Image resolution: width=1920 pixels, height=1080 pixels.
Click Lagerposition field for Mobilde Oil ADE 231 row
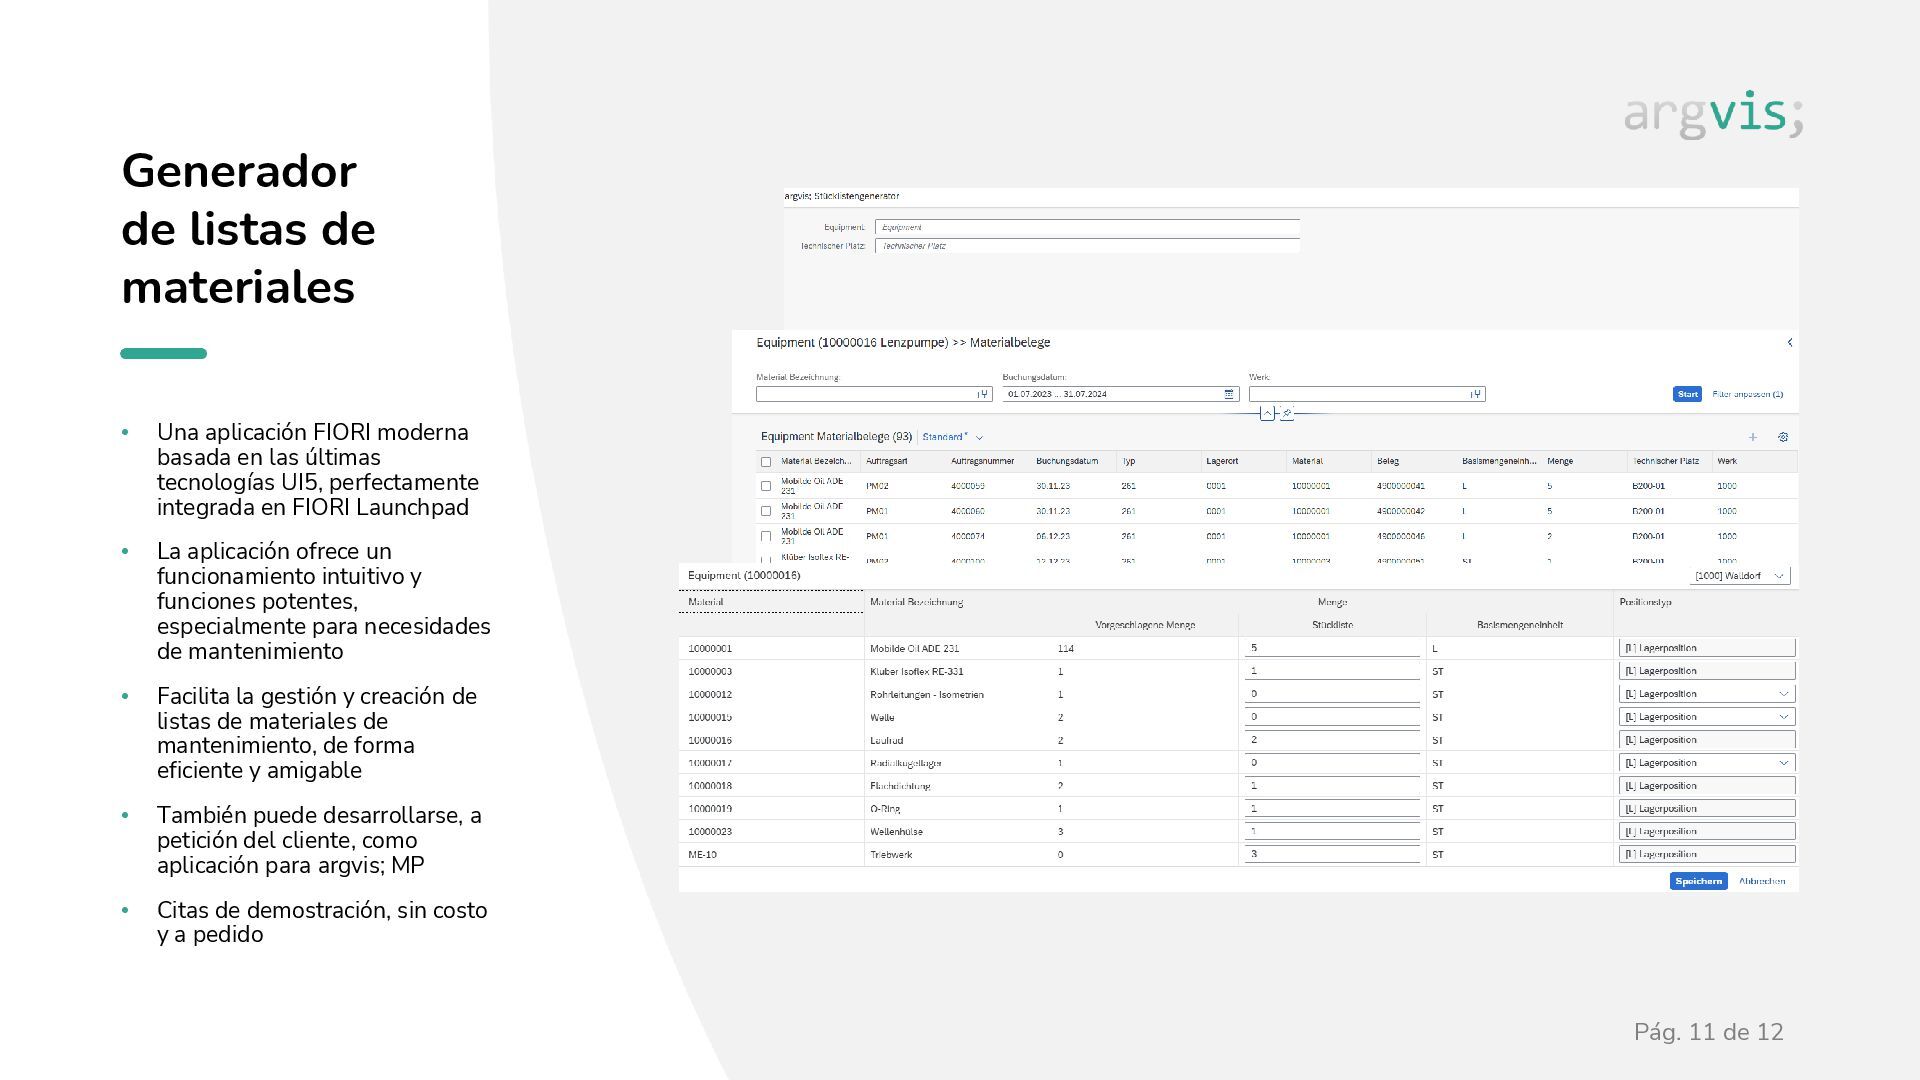(1707, 648)
